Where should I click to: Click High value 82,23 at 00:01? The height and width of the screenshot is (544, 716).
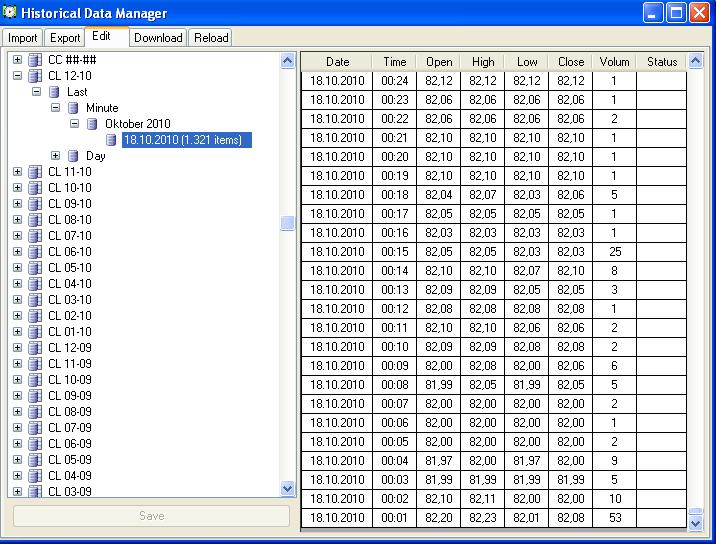coord(483,518)
